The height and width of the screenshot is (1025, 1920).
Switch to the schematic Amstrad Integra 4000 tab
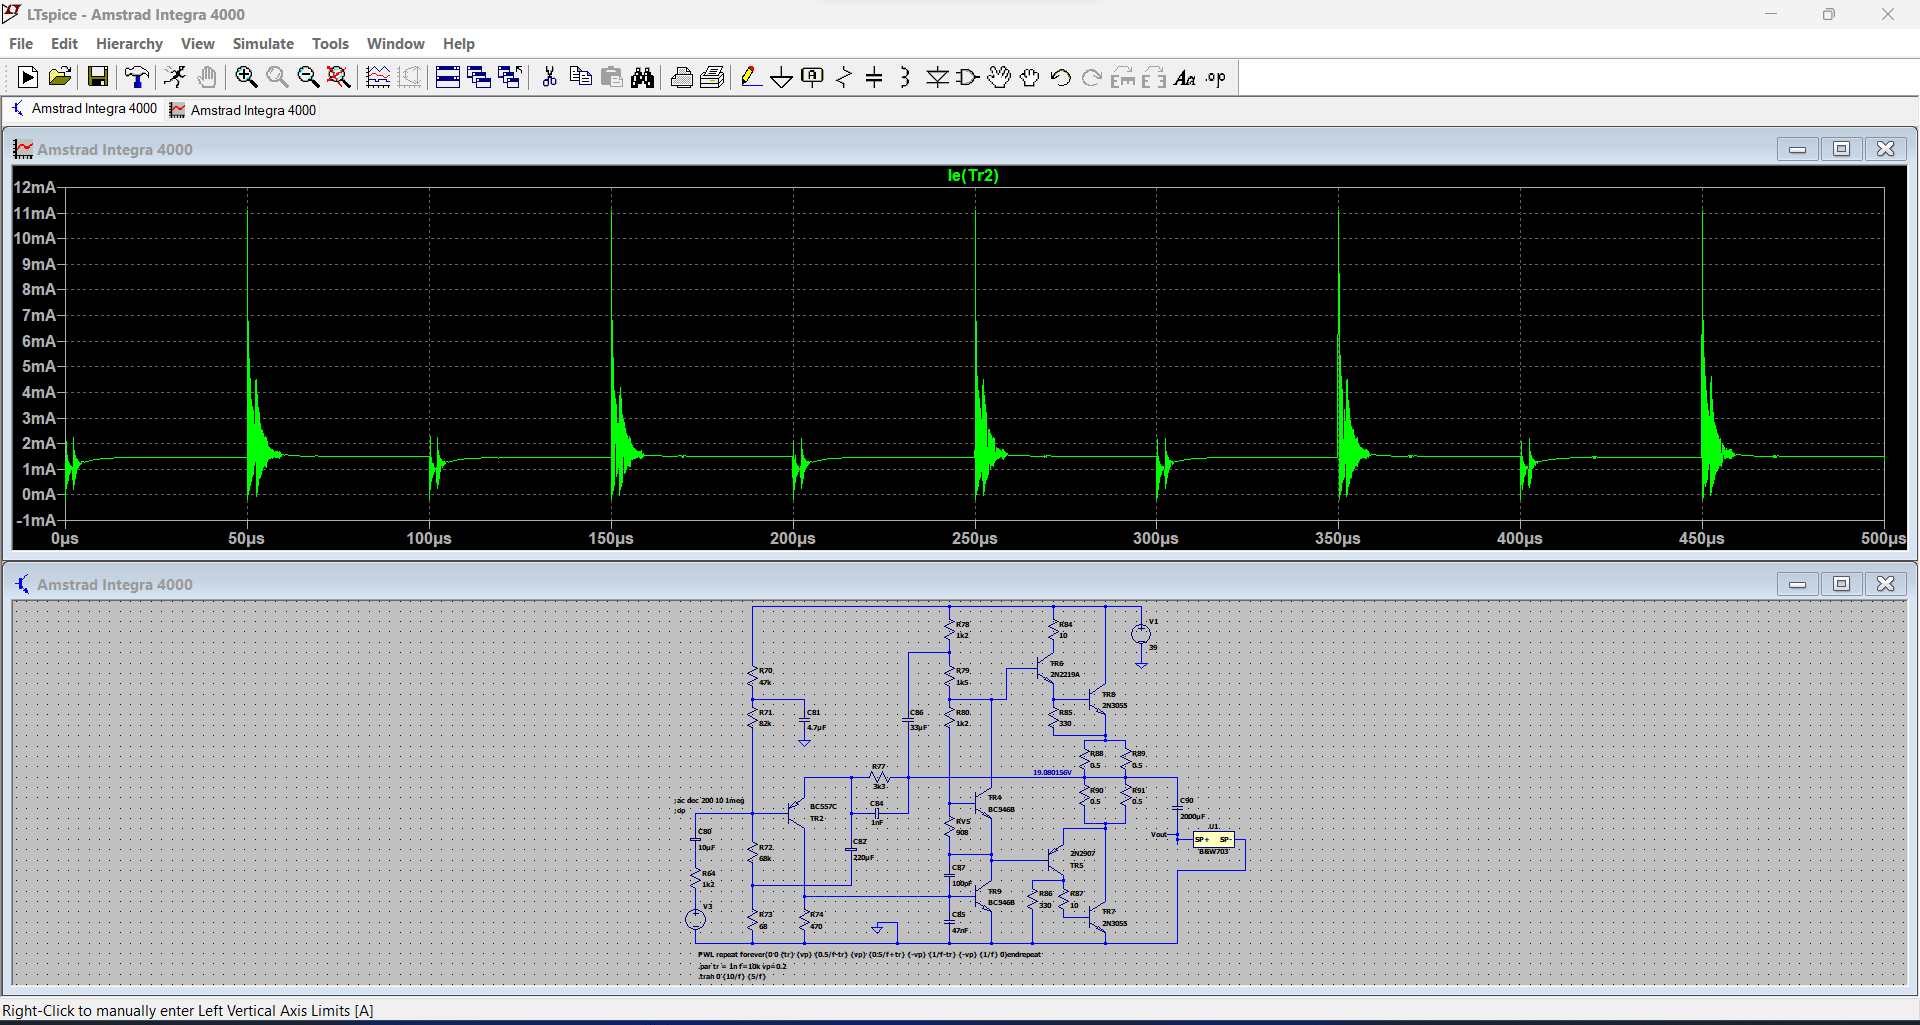point(84,109)
